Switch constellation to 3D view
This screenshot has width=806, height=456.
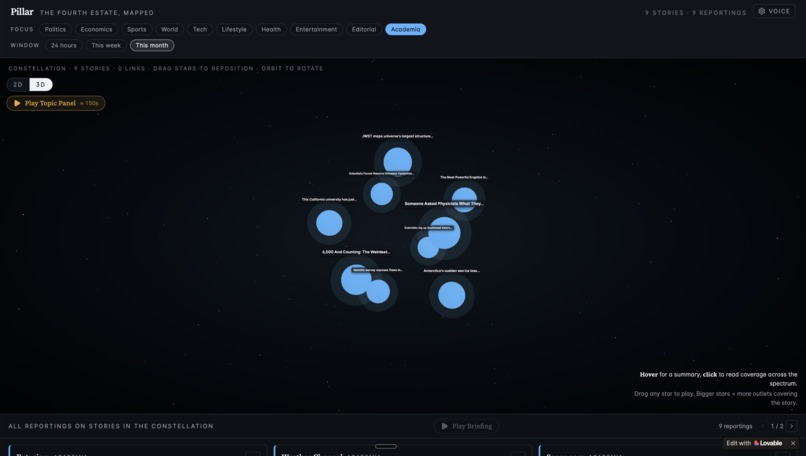[x=41, y=84]
